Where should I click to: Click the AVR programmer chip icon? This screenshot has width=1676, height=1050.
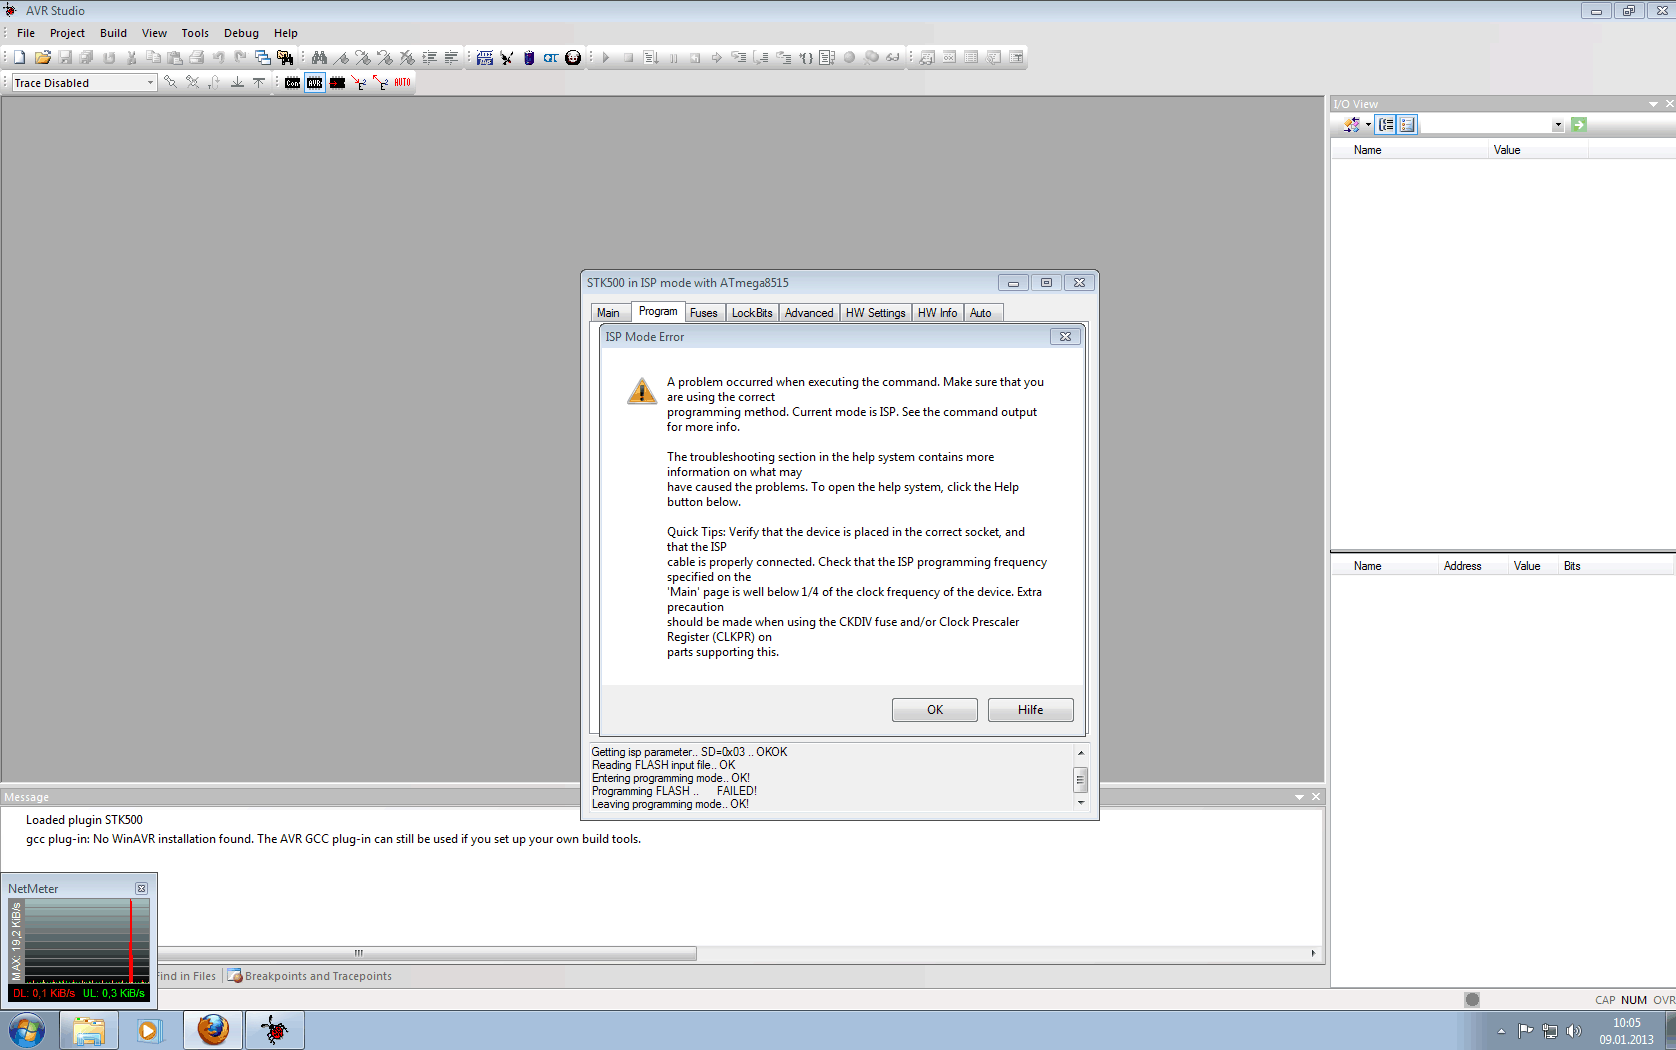tap(315, 83)
